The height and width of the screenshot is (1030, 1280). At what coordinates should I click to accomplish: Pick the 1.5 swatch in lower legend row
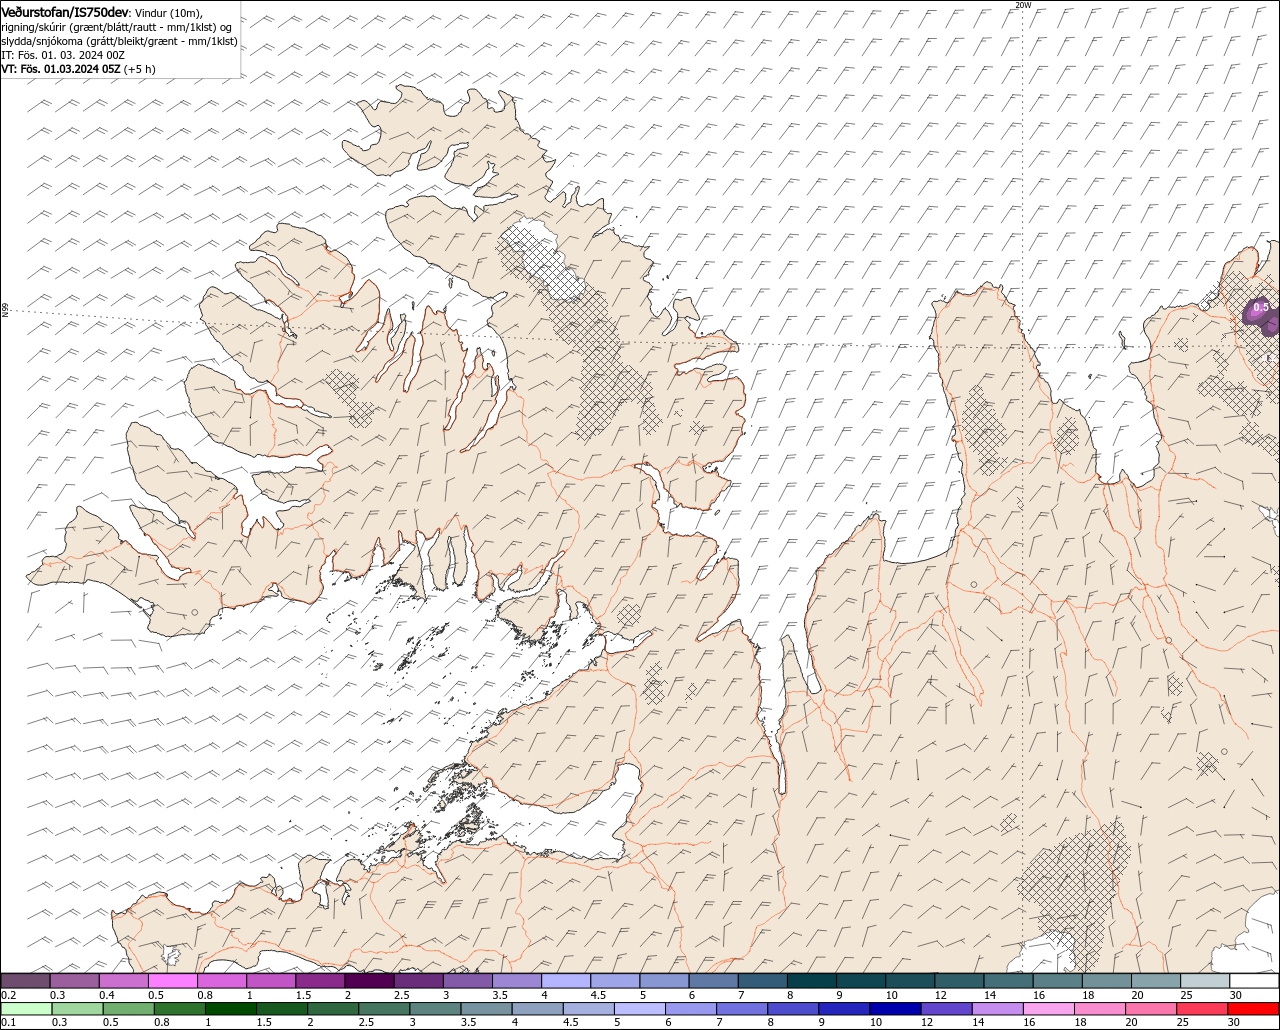tap(282, 1008)
